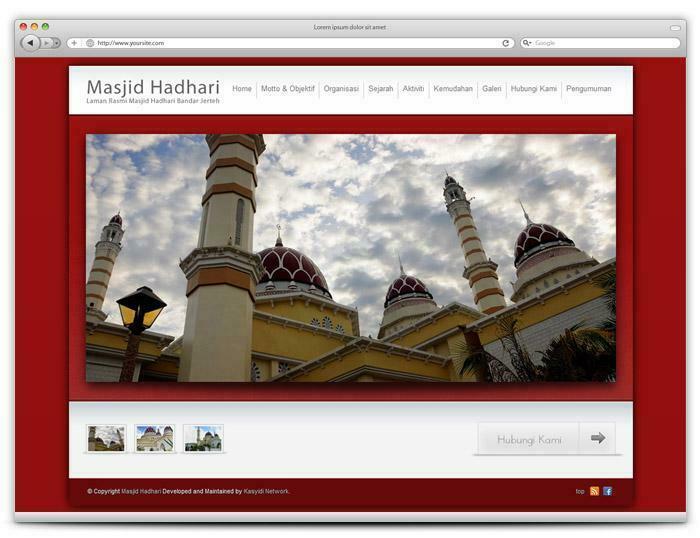The height and width of the screenshot is (538, 700).
Task: Open the Home menu item
Action: coord(242,89)
